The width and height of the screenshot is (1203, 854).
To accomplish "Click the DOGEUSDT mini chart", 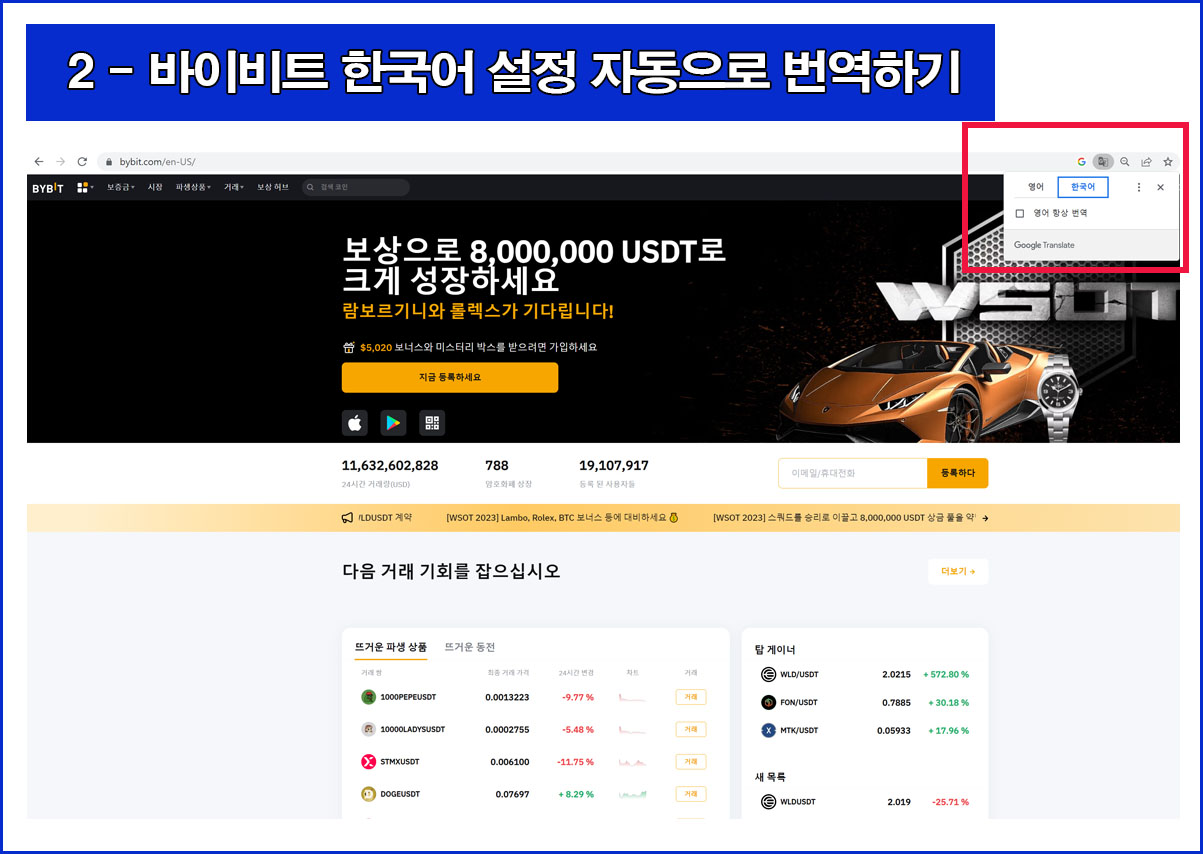I will pos(632,794).
